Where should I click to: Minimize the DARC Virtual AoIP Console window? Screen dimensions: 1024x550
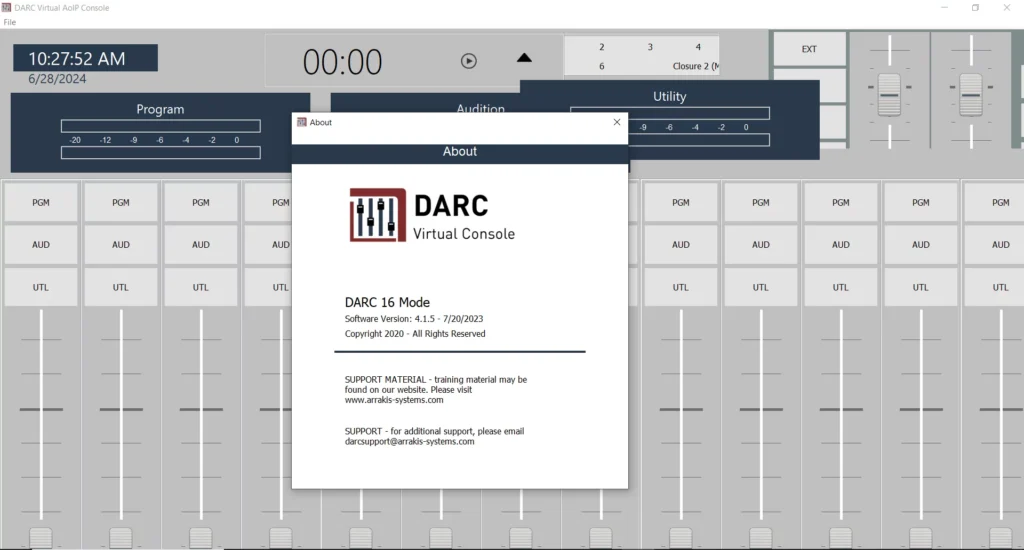coord(944,8)
